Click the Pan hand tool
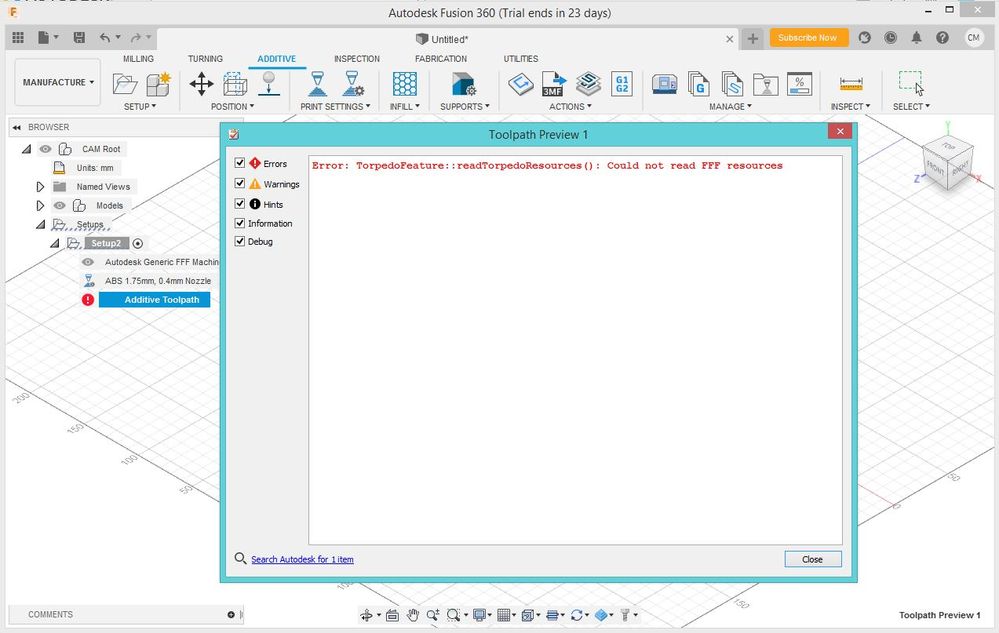The image size is (999, 633). (x=413, y=615)
